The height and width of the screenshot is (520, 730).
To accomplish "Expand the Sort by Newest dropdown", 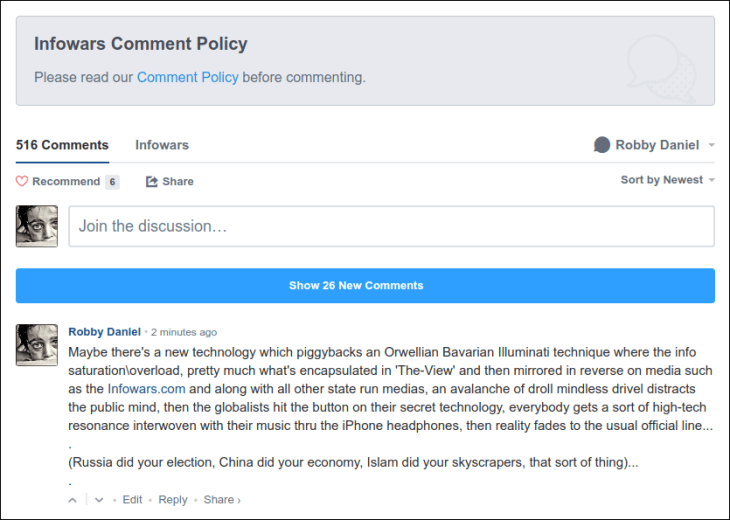I will [x=667, y=180].
